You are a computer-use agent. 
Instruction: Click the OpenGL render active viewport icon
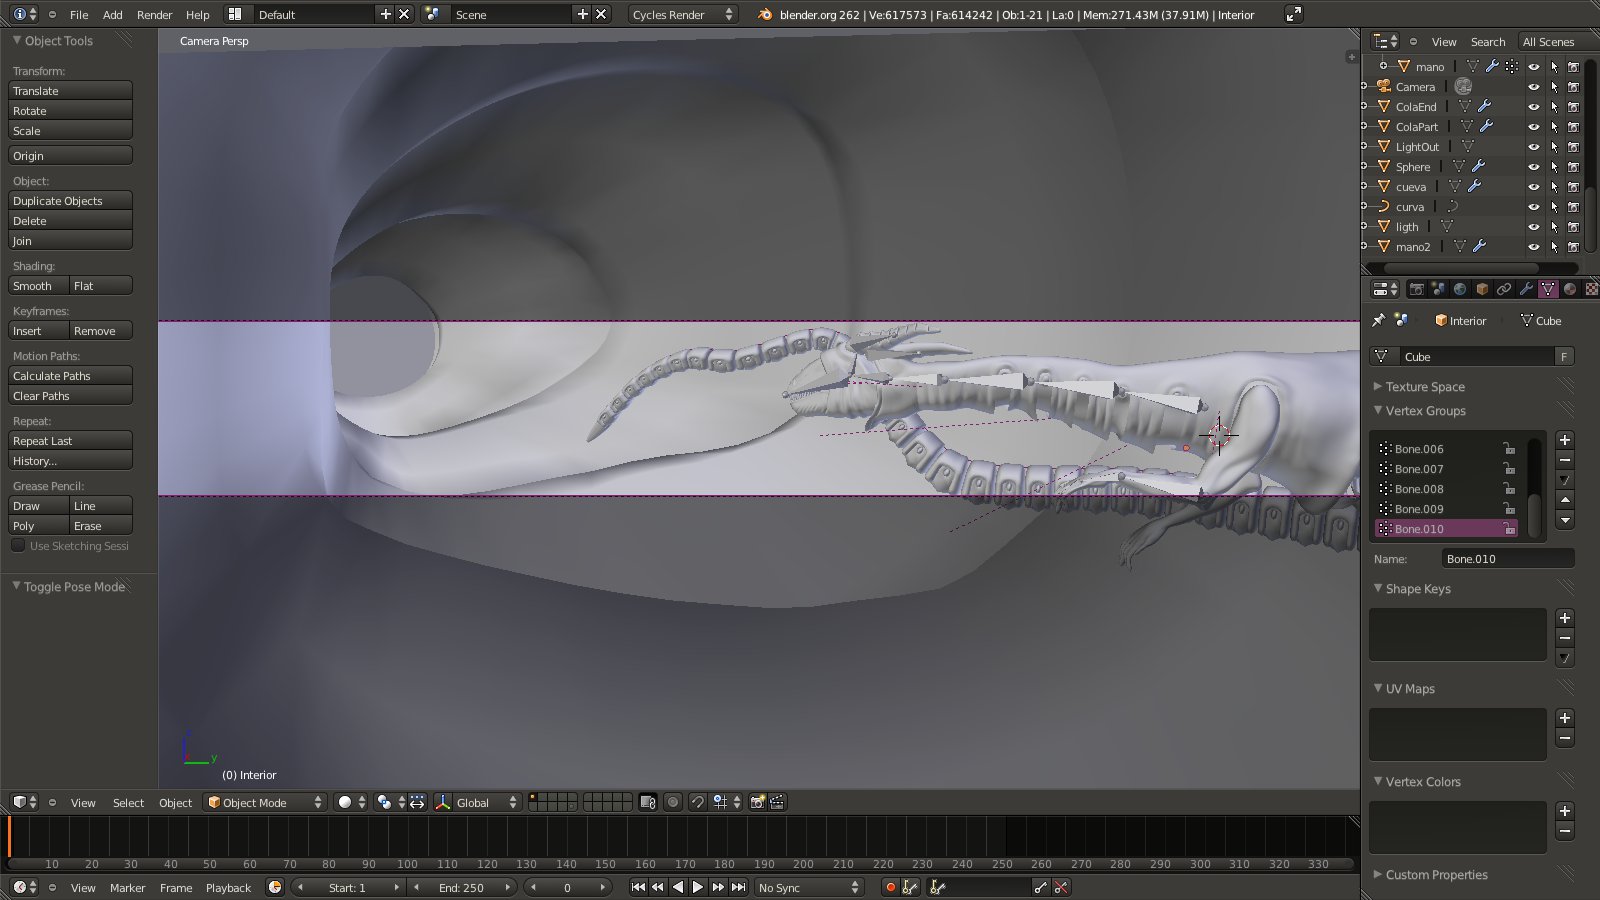pos(758,802)
